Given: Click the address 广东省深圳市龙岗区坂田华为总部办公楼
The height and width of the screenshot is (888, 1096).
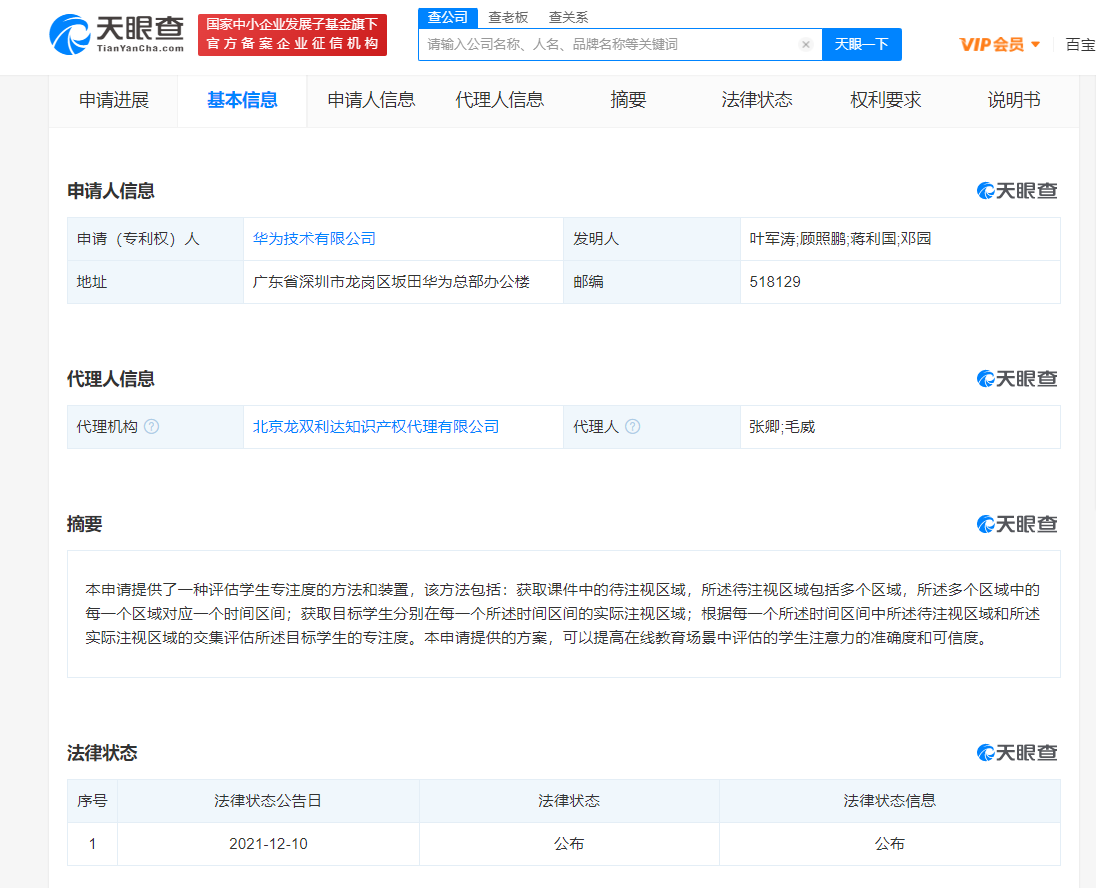Looking at the screenshot, I should point(391,282).
